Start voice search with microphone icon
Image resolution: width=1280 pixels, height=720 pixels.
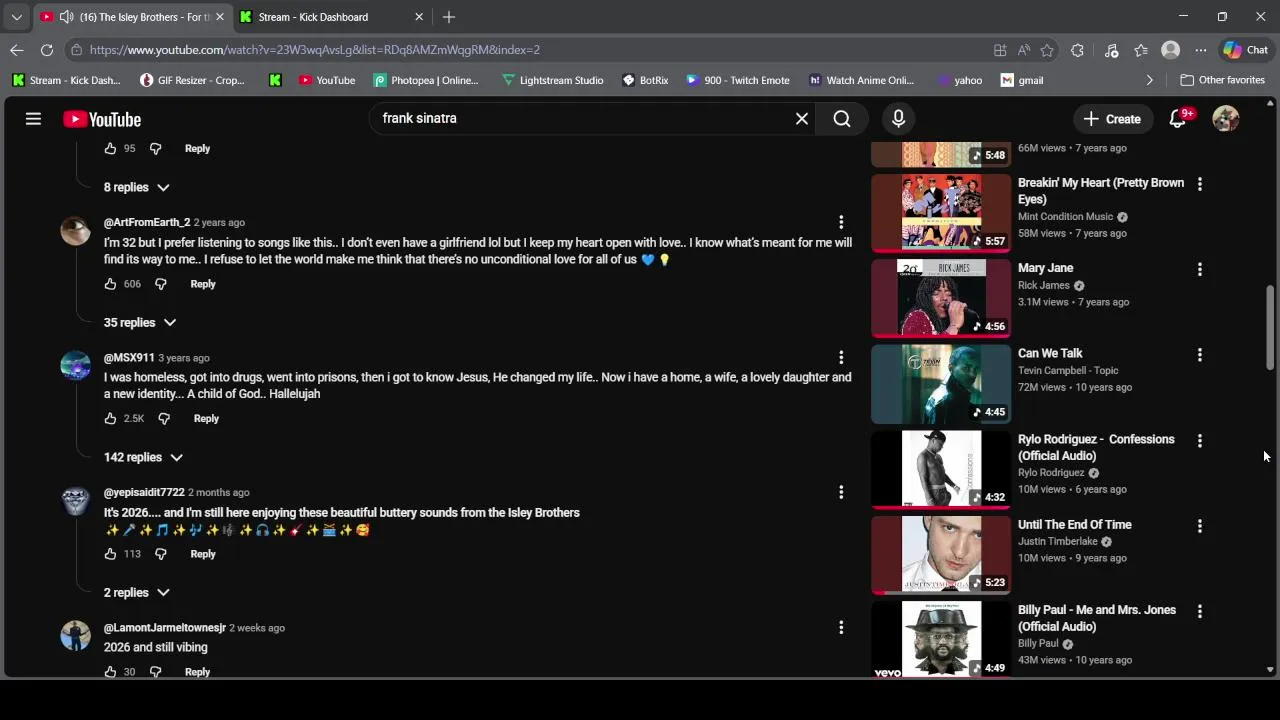[x=898, y=119]
